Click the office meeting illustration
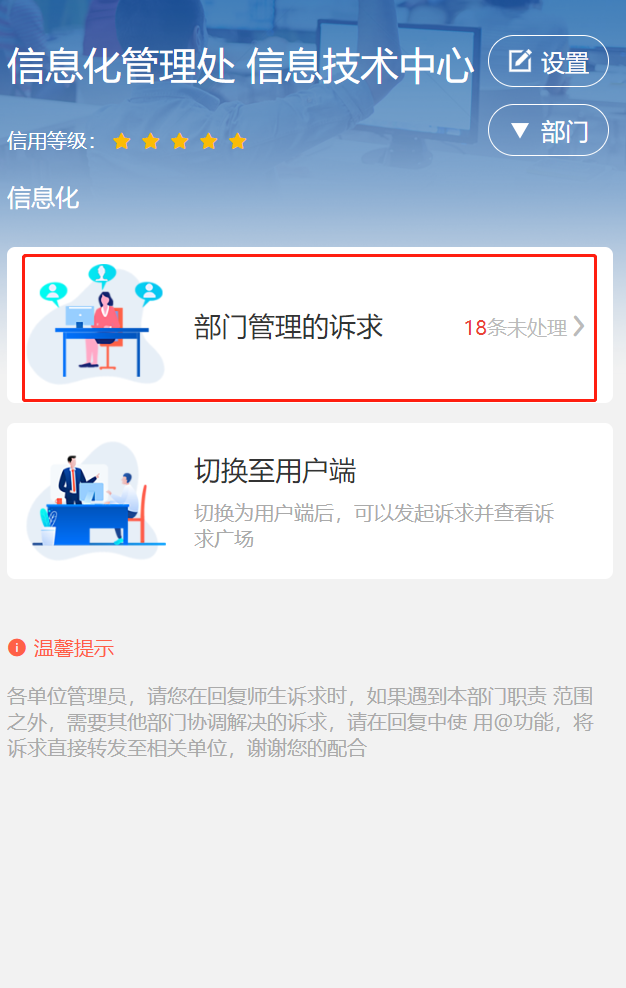The image size is (626, 988). pos(96,500)
